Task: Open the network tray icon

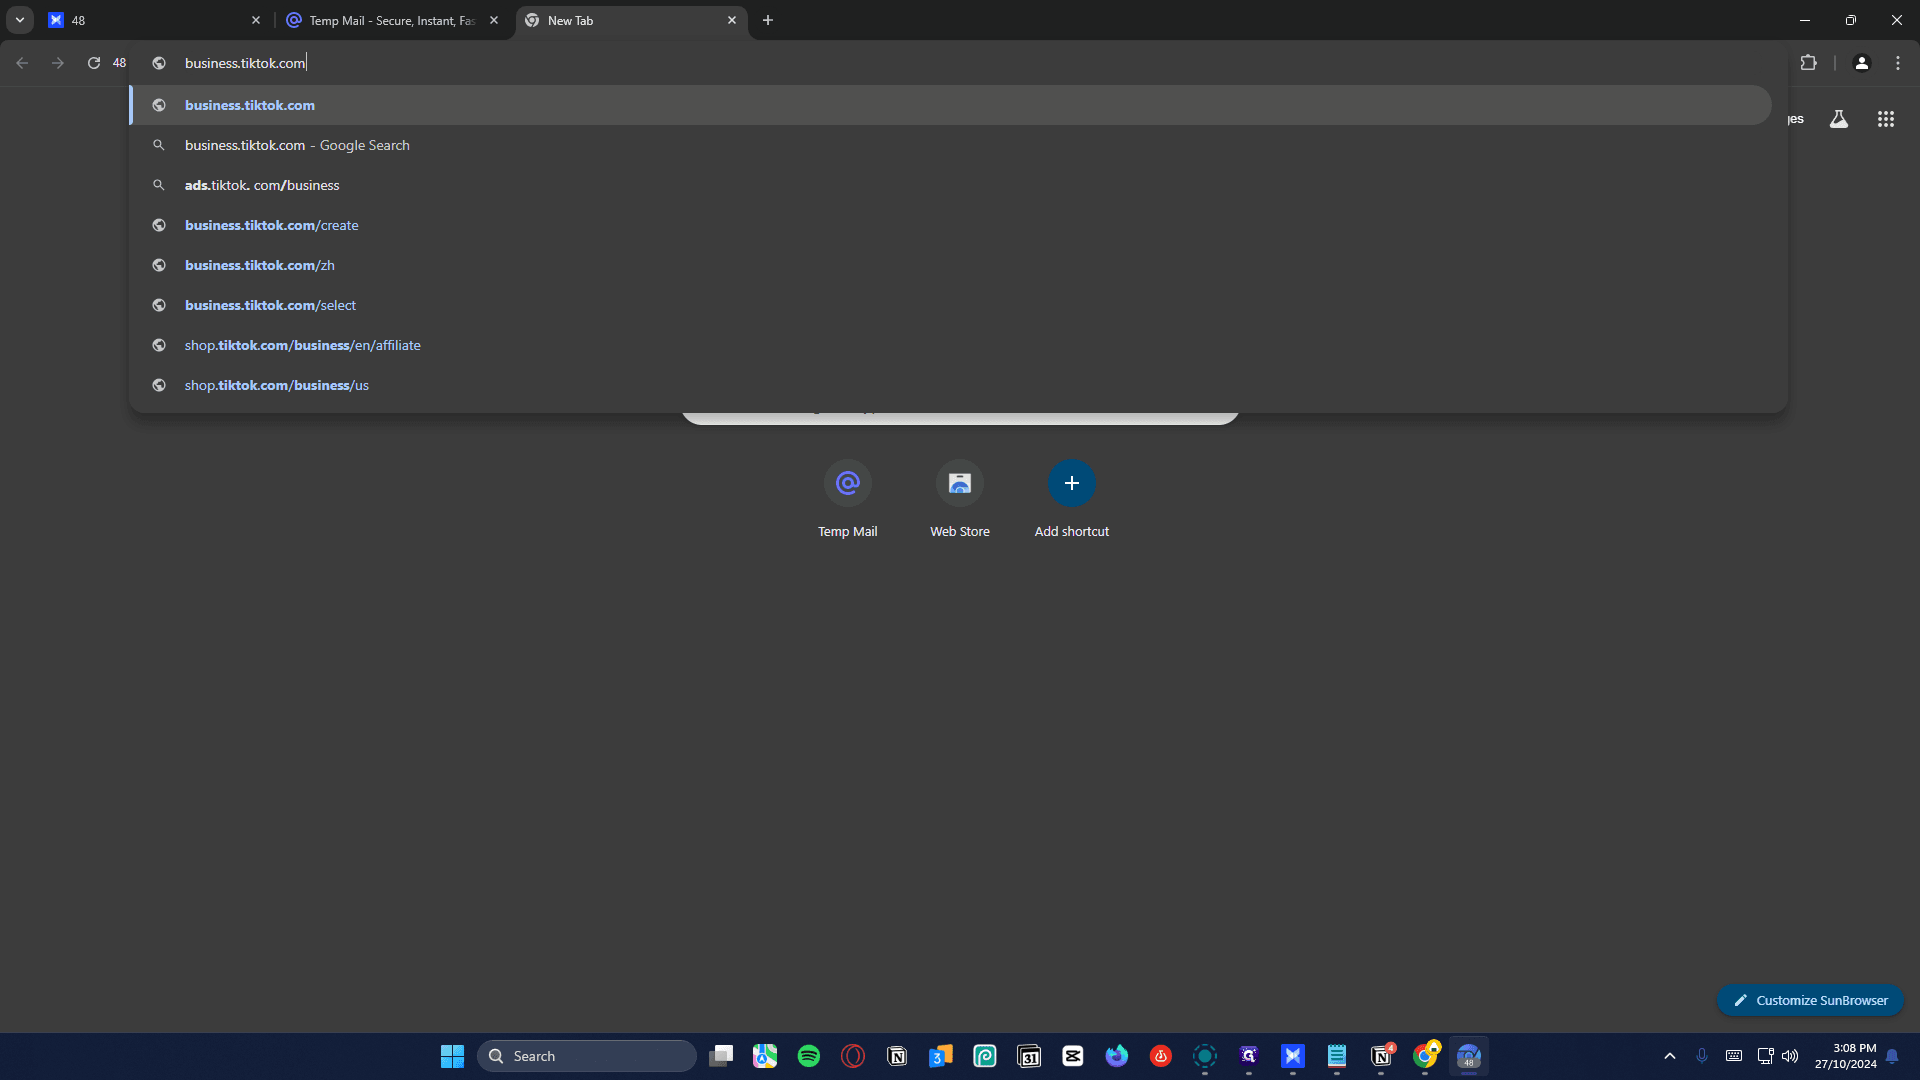Action: click(1765, 1056)
